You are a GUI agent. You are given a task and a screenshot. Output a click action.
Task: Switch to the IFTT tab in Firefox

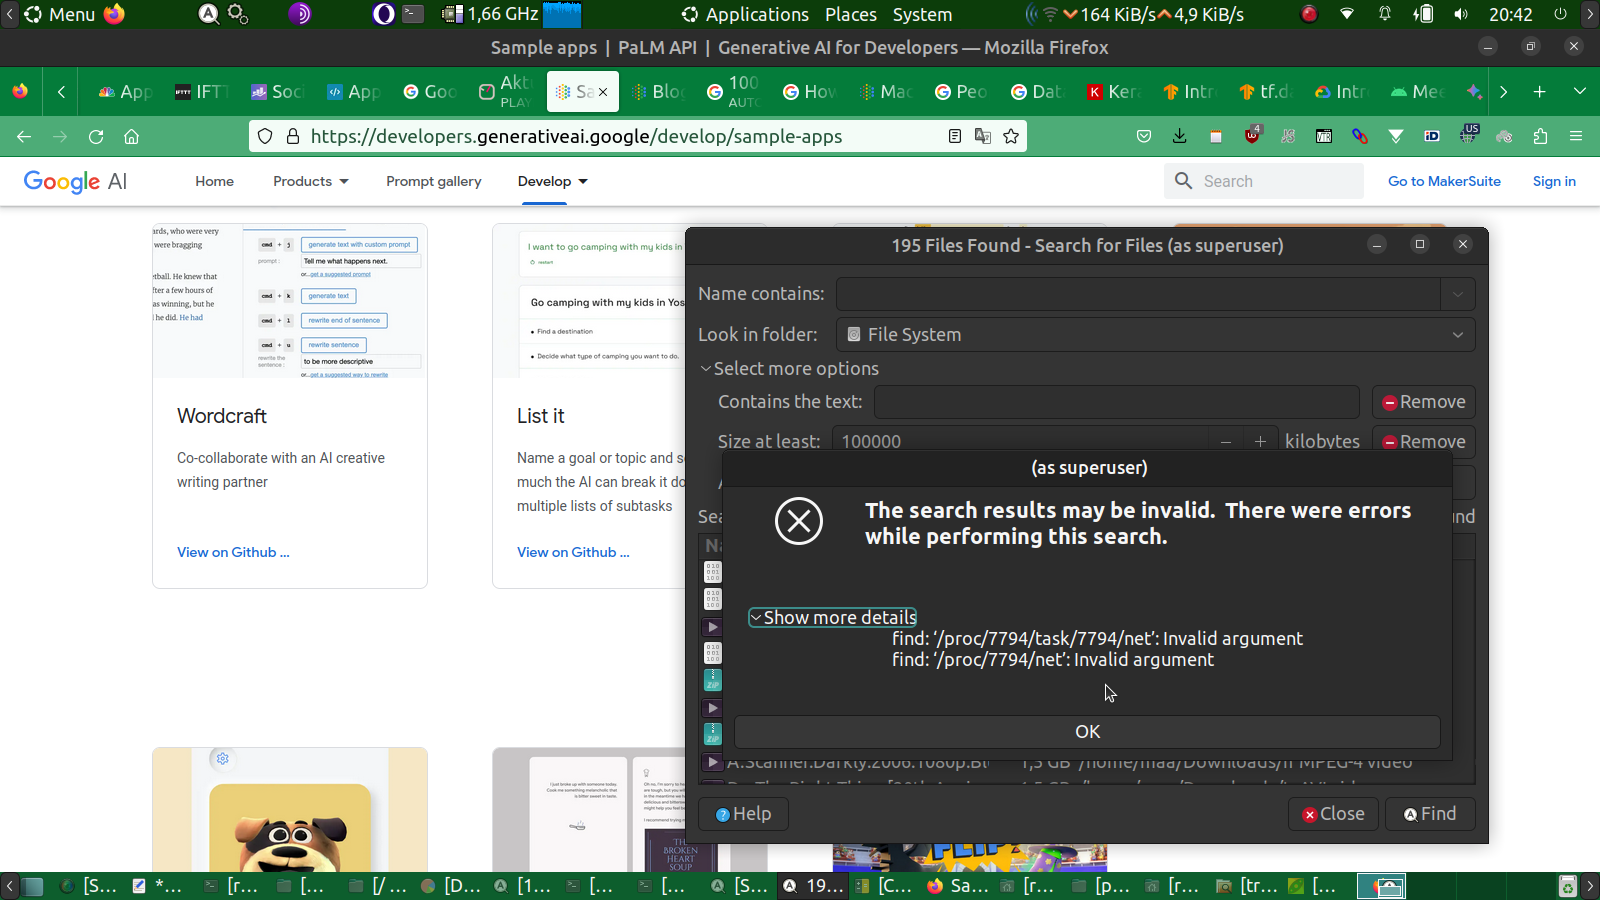201,92
